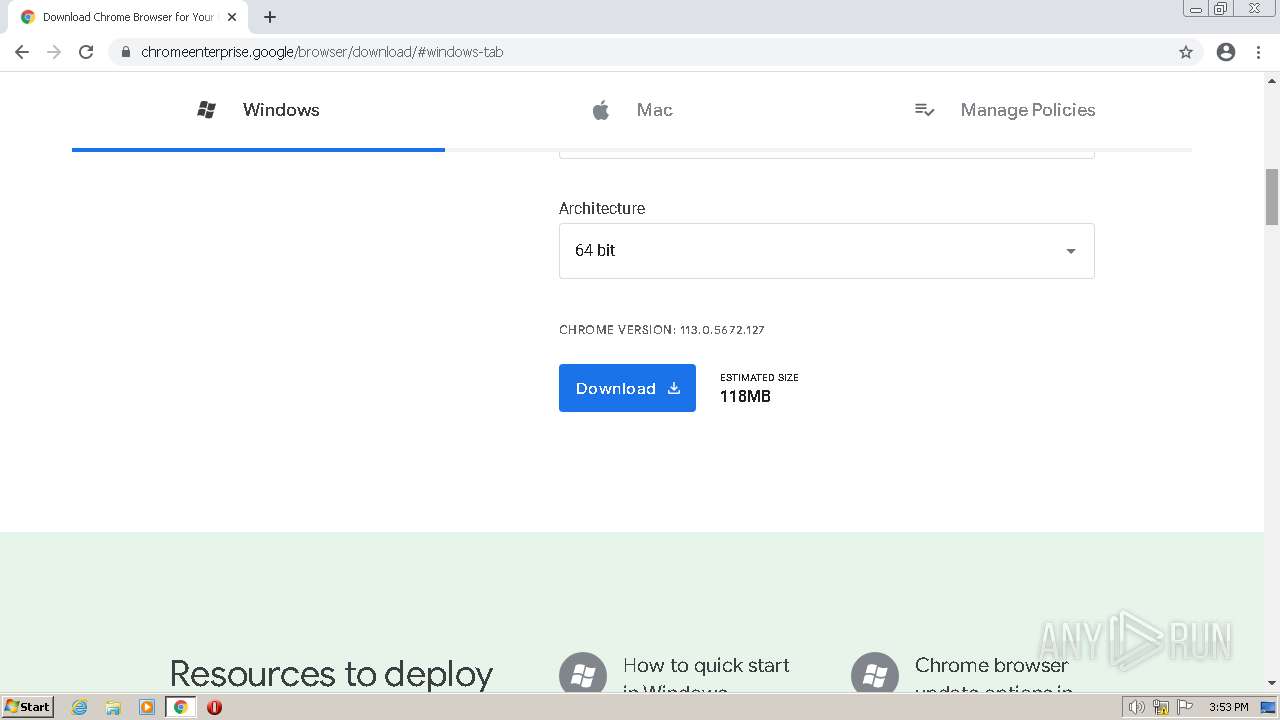Click the Manage Policies checklist icon
Screen dimensions: 1280x720
(x=925, y=110)
